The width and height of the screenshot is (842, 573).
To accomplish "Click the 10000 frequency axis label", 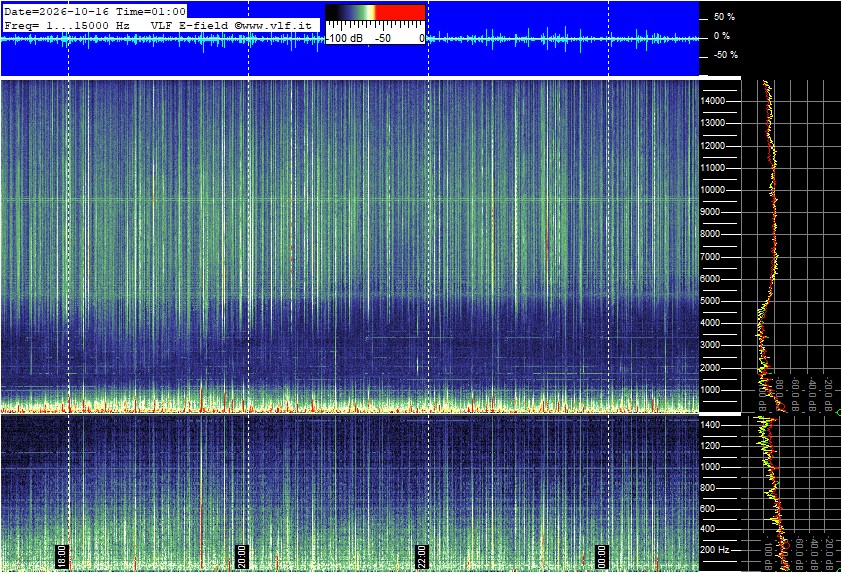I will pyautogui.click(x=713, y=190).
